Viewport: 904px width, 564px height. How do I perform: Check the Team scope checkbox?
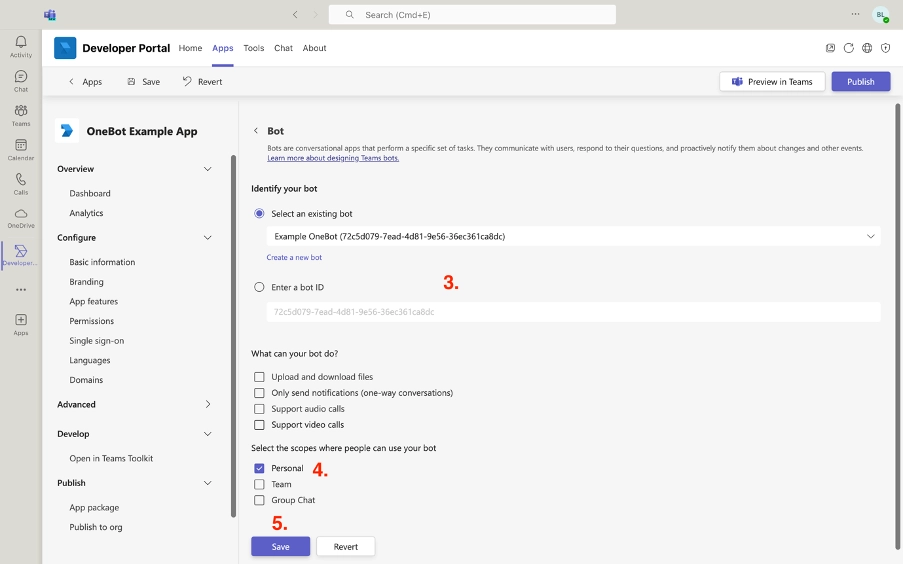click(x=259, y=484)
